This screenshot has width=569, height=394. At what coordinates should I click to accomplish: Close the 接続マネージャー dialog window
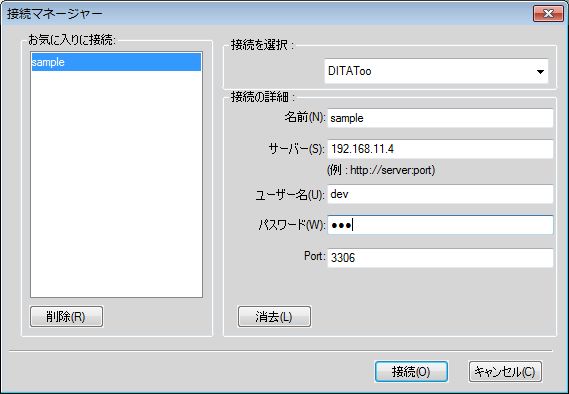click(x=548, y=14)
